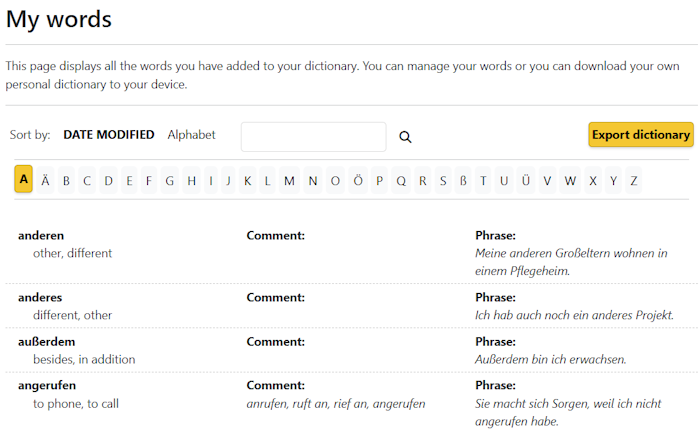700x431 pixels.
Task: Show words starting with D
Action: point(109,181)
